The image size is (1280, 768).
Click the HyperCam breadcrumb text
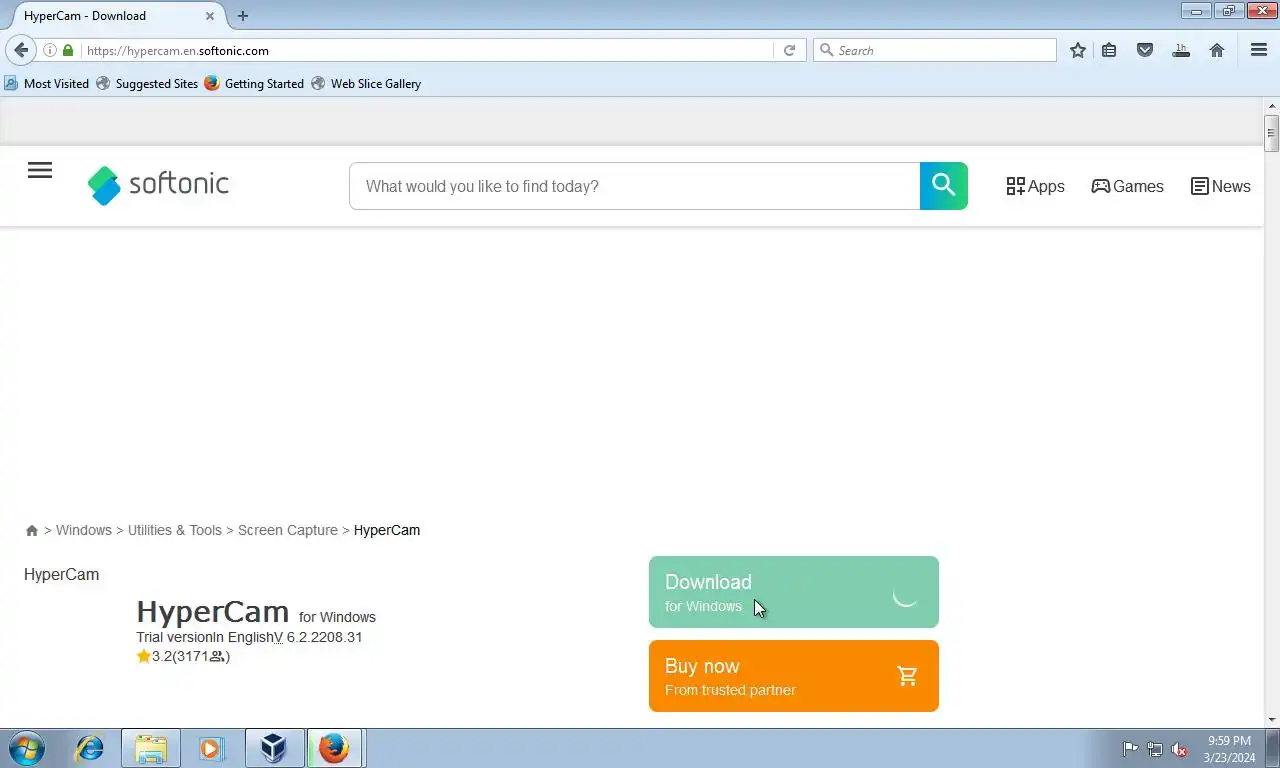tap(387, 530)
